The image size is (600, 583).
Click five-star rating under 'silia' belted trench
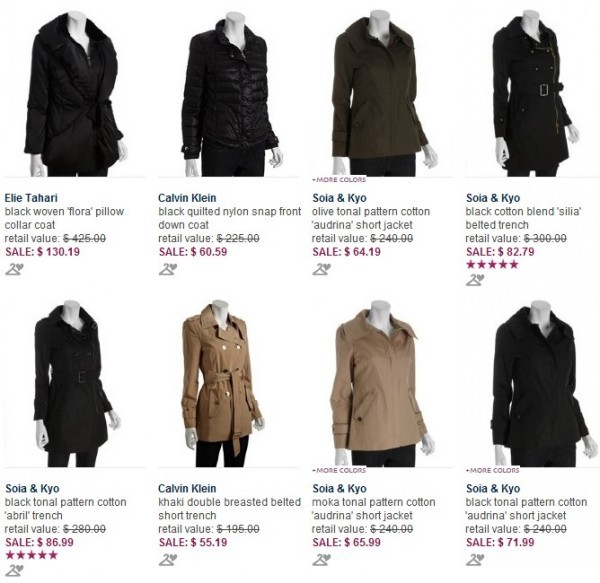pos(492,264)
